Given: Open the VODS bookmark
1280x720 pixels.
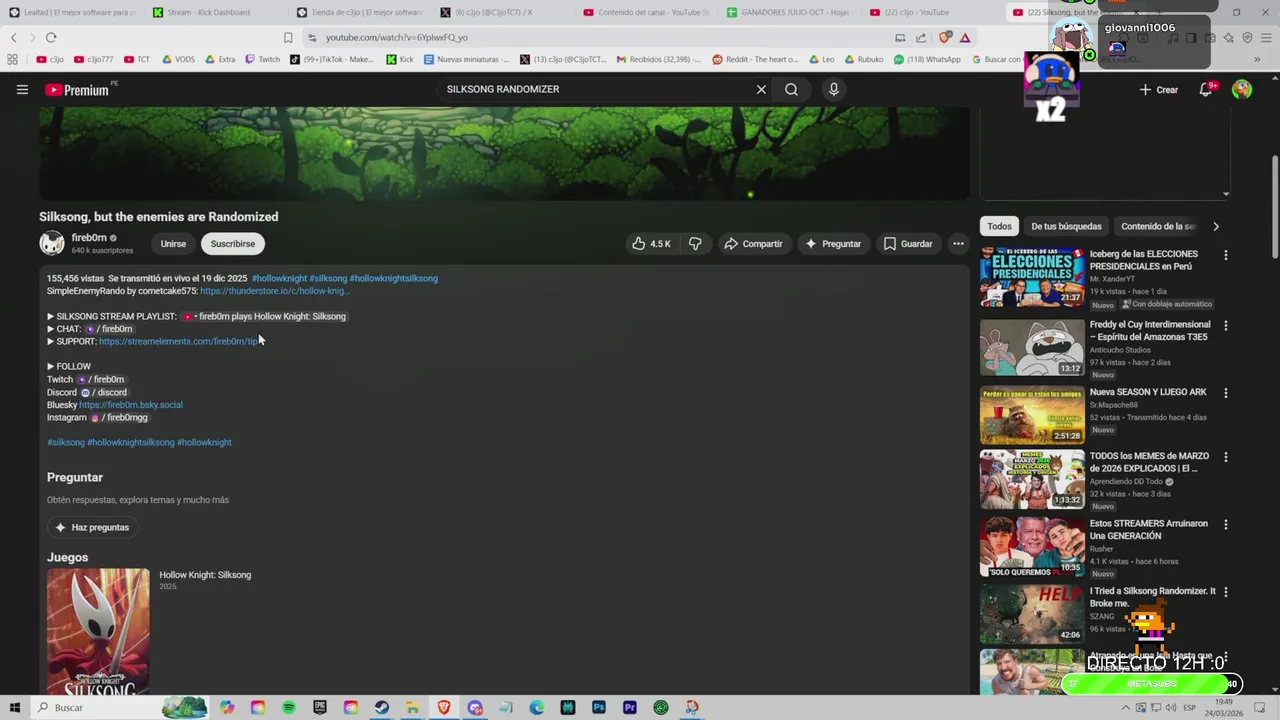Looking at the screenshot, I should pyautogui.click(x=178, y=59).
